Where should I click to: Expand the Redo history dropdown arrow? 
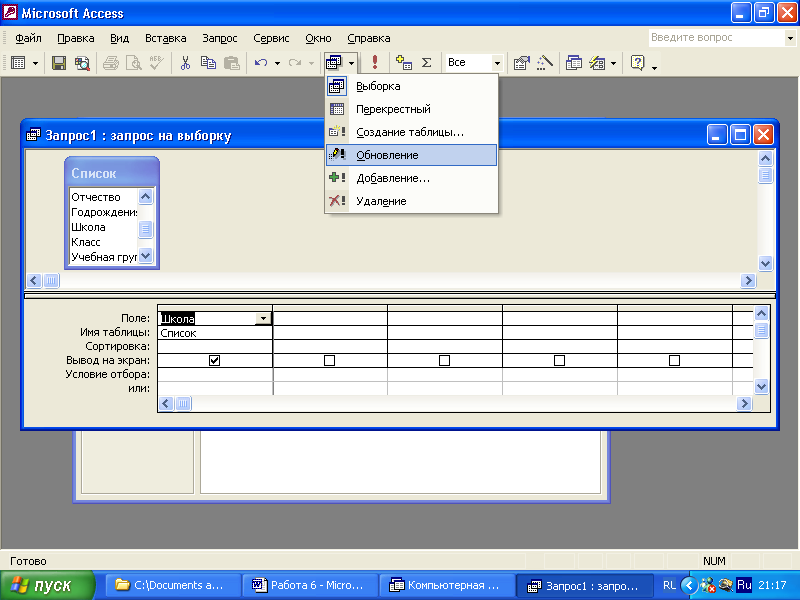311,63
